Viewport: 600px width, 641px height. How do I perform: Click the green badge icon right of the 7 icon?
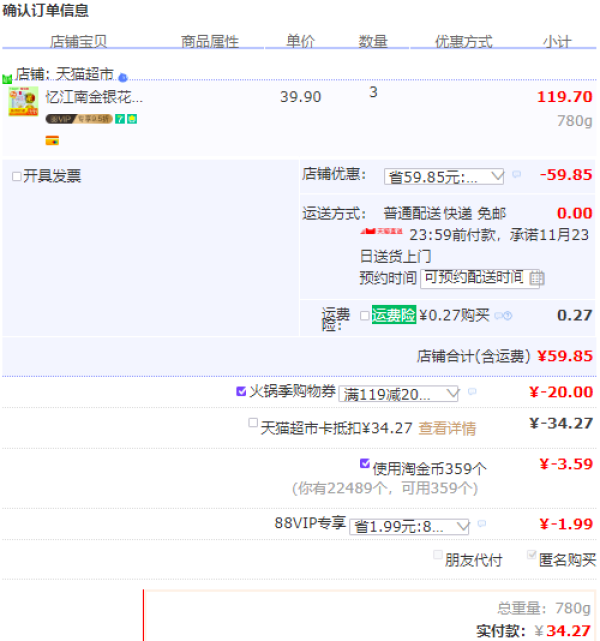[132, 119]
